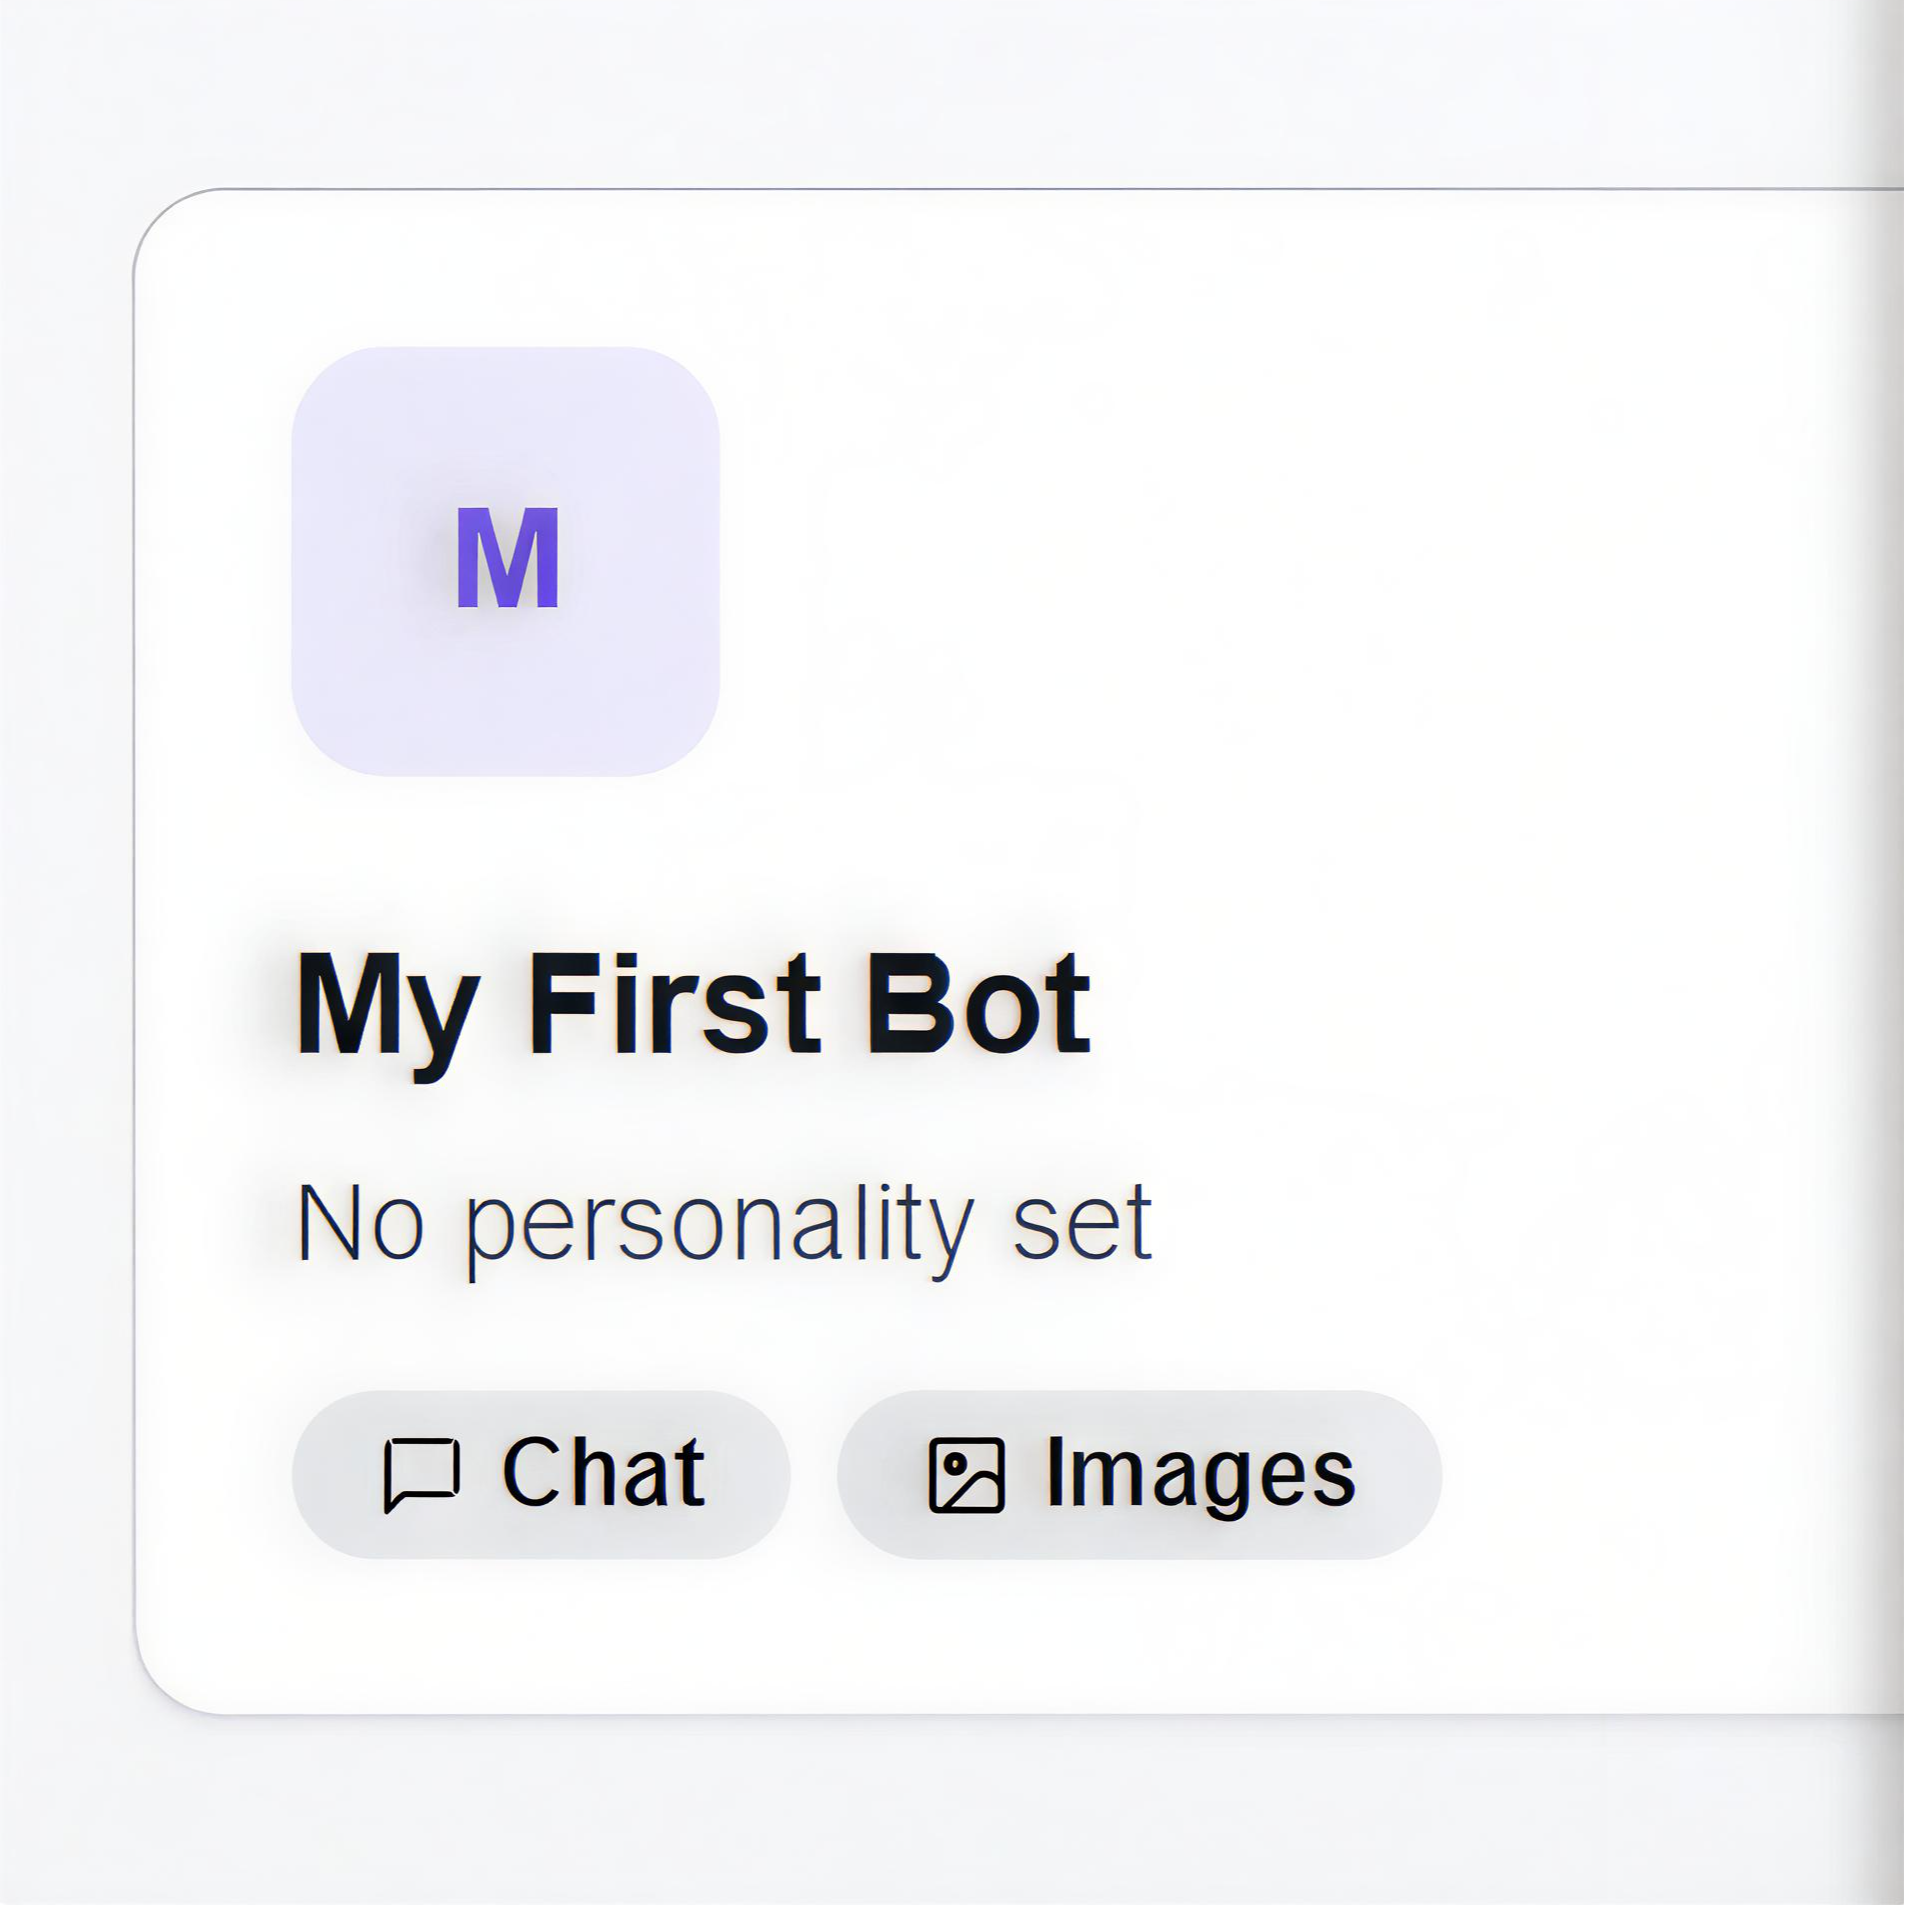This screenshot has height=1905, width=1905.
Task: Click the "No personality set" description
Action: [x=724, y=1222]
